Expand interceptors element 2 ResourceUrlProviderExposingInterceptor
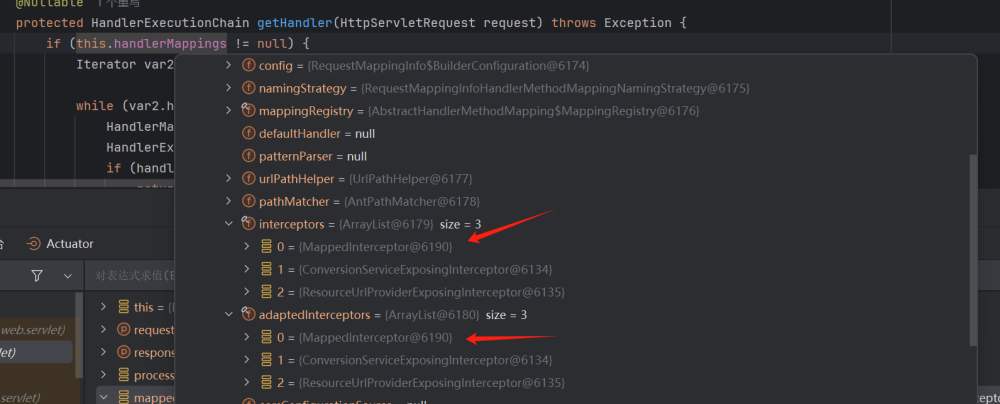Viewport: 1000px width, 404px height. tap(247, 291)
